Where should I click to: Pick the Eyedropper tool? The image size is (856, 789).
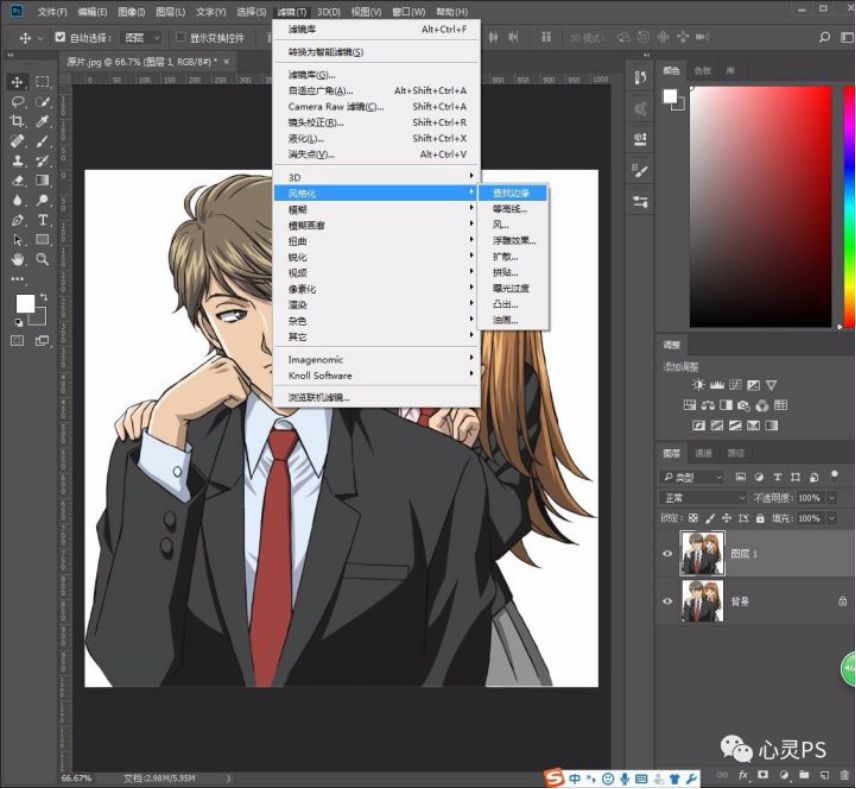coord(43,121)
